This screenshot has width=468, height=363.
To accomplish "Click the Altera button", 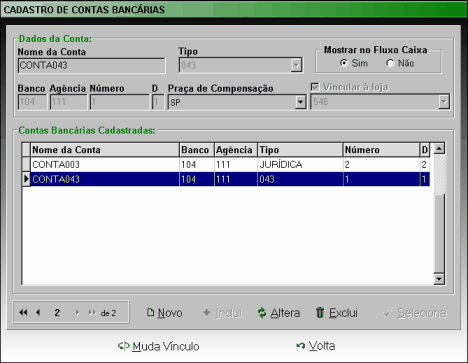I will click(x=279, y=313).
